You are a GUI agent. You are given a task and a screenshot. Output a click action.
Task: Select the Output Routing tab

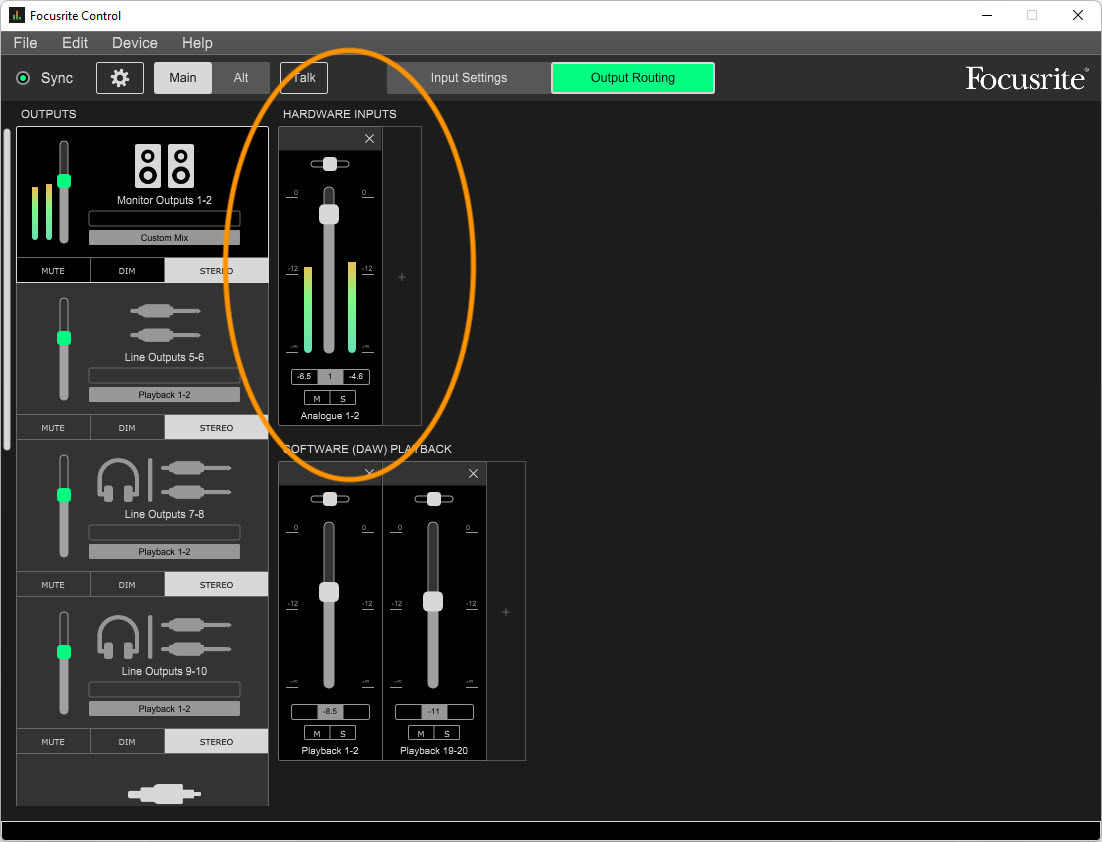point(633,78)
